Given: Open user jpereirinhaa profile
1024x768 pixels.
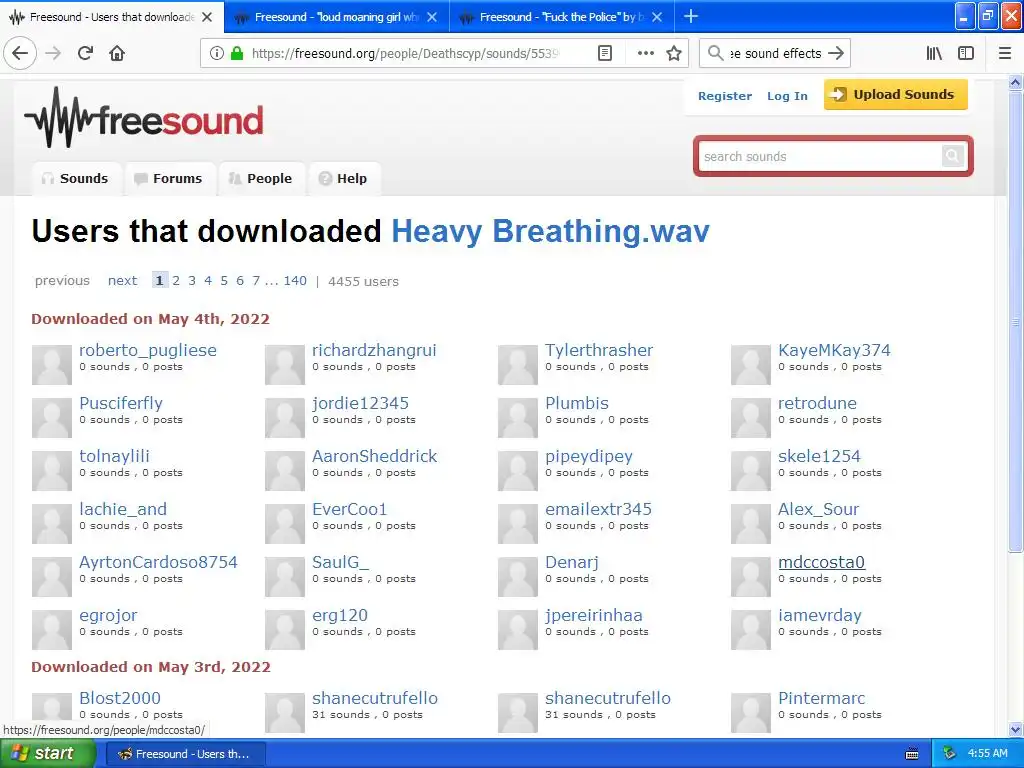Looking at the screenshot, I should pos(594,615).
